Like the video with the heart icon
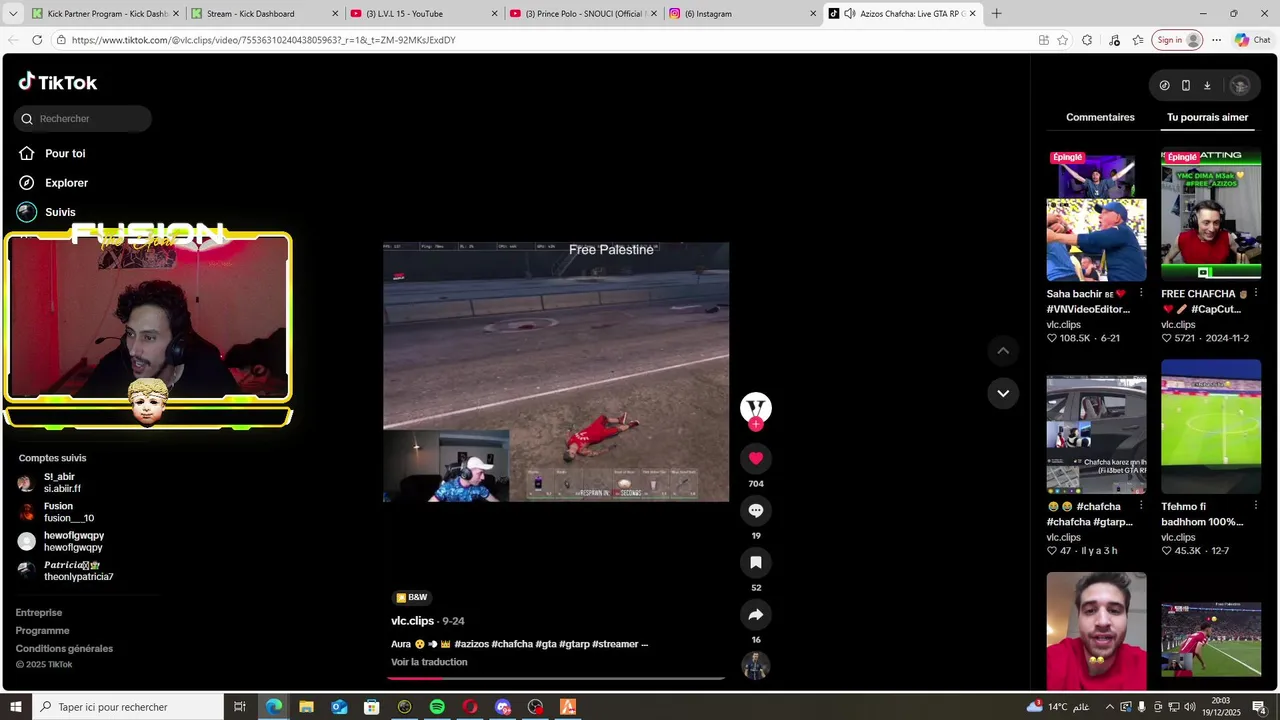This screenshot has height=720, width=1280. coord(756,458)
